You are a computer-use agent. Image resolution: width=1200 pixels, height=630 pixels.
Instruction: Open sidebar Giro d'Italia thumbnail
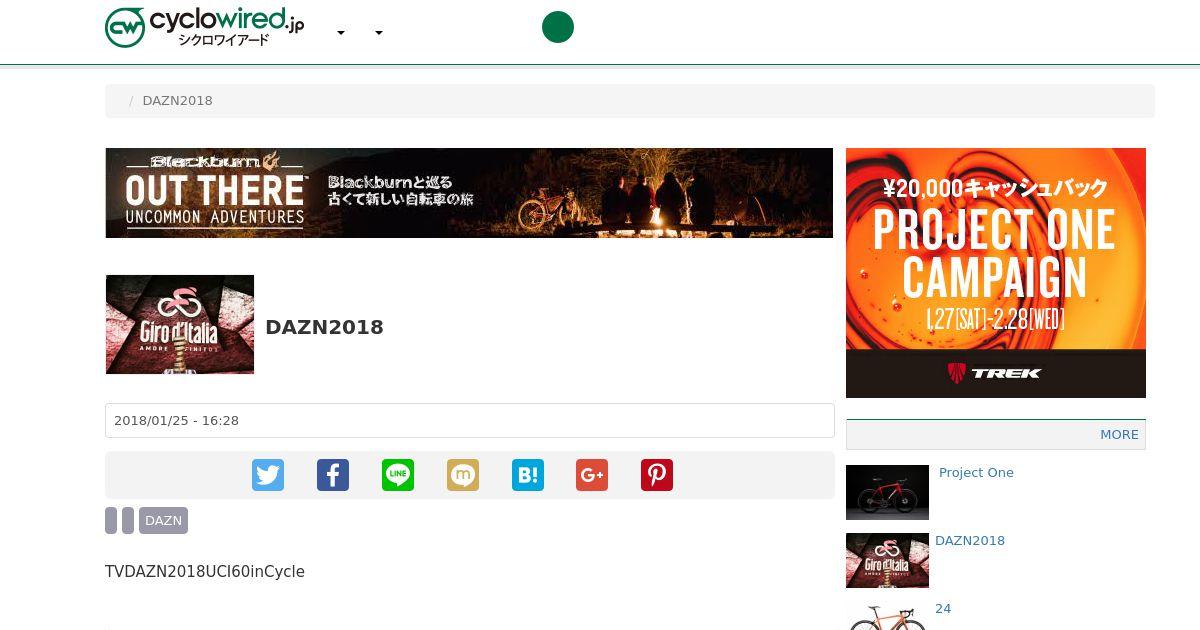887,560
